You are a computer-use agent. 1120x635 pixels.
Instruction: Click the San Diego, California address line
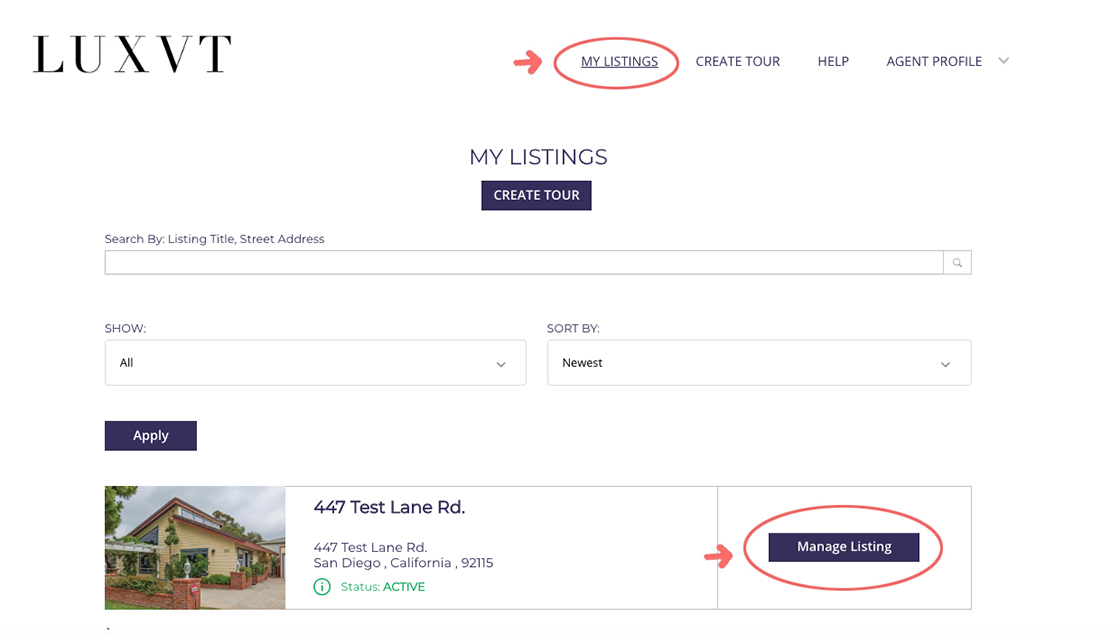click(403, 563)
